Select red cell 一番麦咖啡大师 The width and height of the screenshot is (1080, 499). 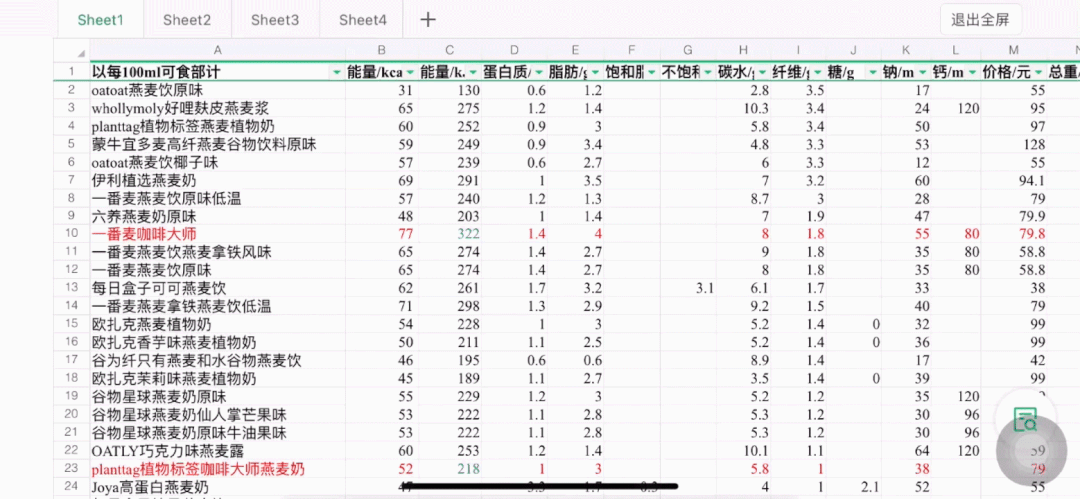click(217, 234)
